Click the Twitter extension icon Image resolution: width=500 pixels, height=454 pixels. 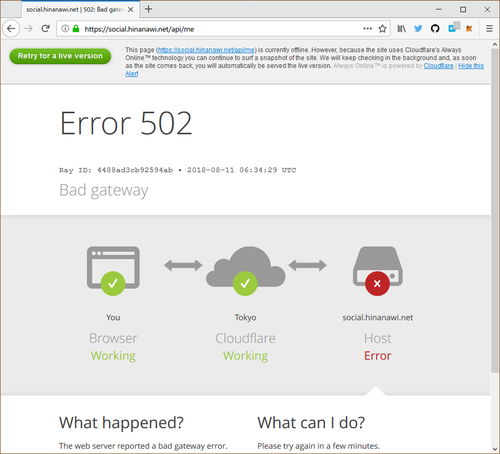click(x=418, y=29)
